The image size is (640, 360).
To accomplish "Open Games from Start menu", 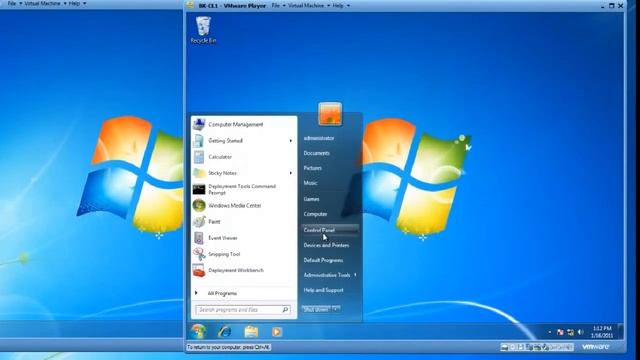I will [311, 199].
